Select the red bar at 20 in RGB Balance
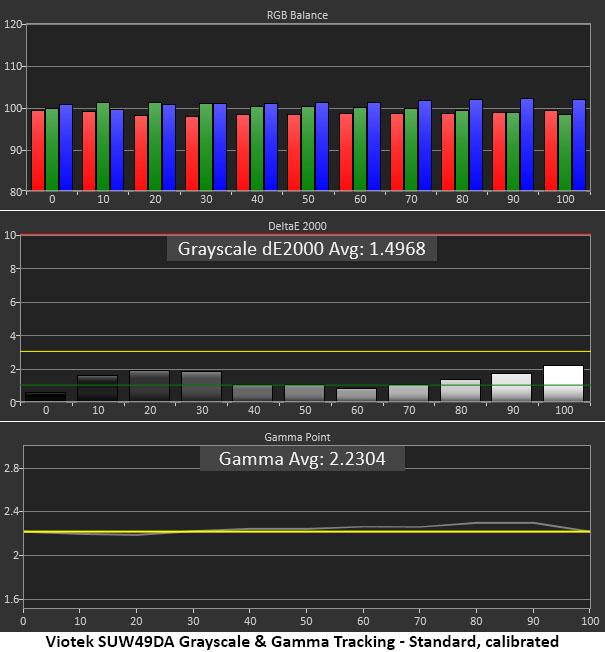Screen dimensions: 605x652 [141, 153]
